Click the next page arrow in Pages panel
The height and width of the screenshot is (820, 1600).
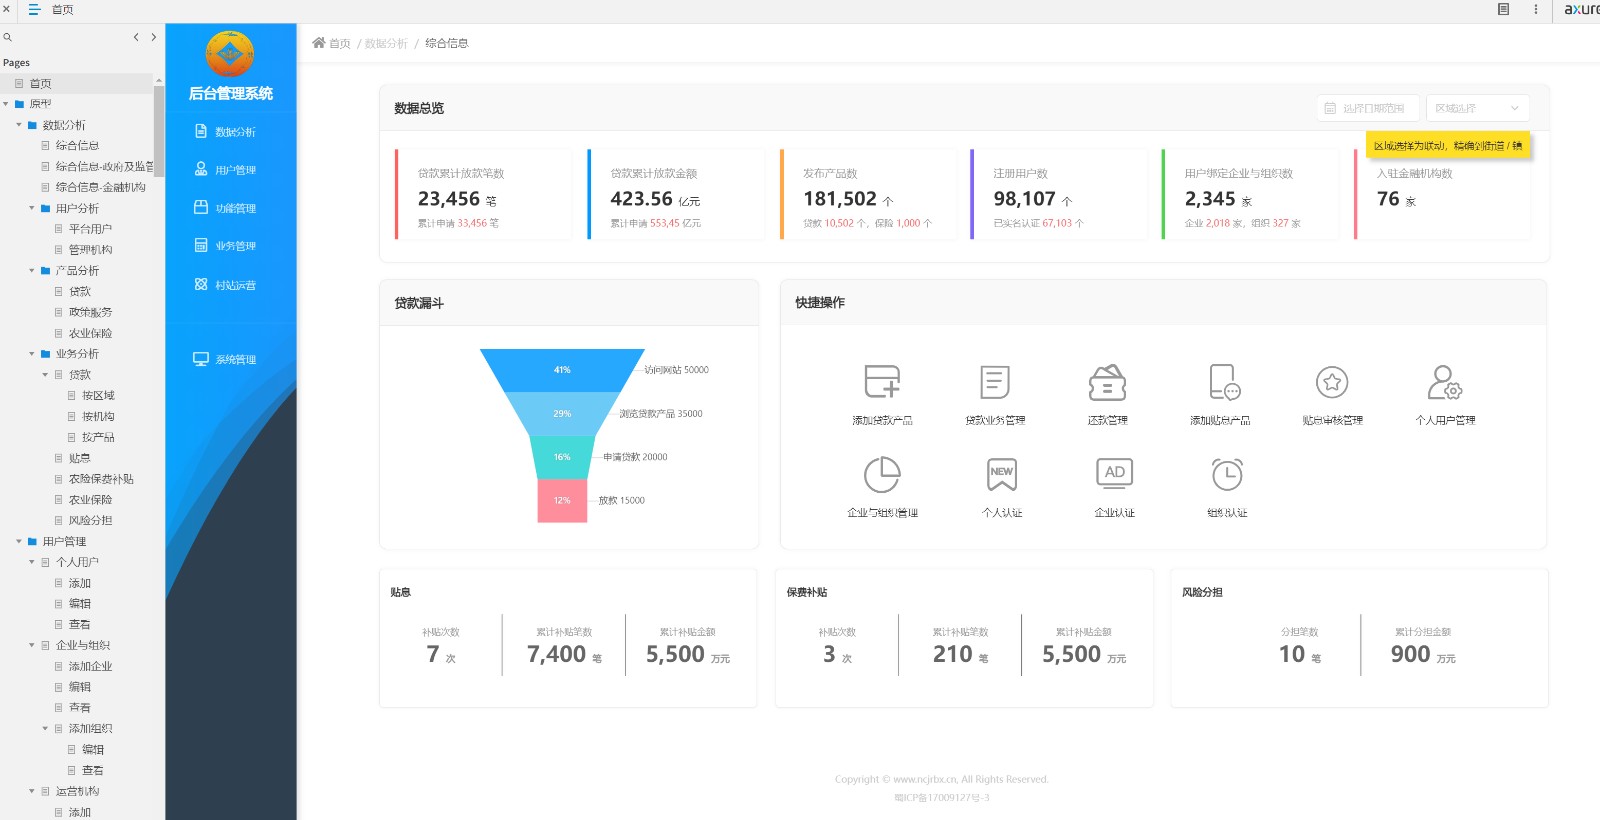153,37
